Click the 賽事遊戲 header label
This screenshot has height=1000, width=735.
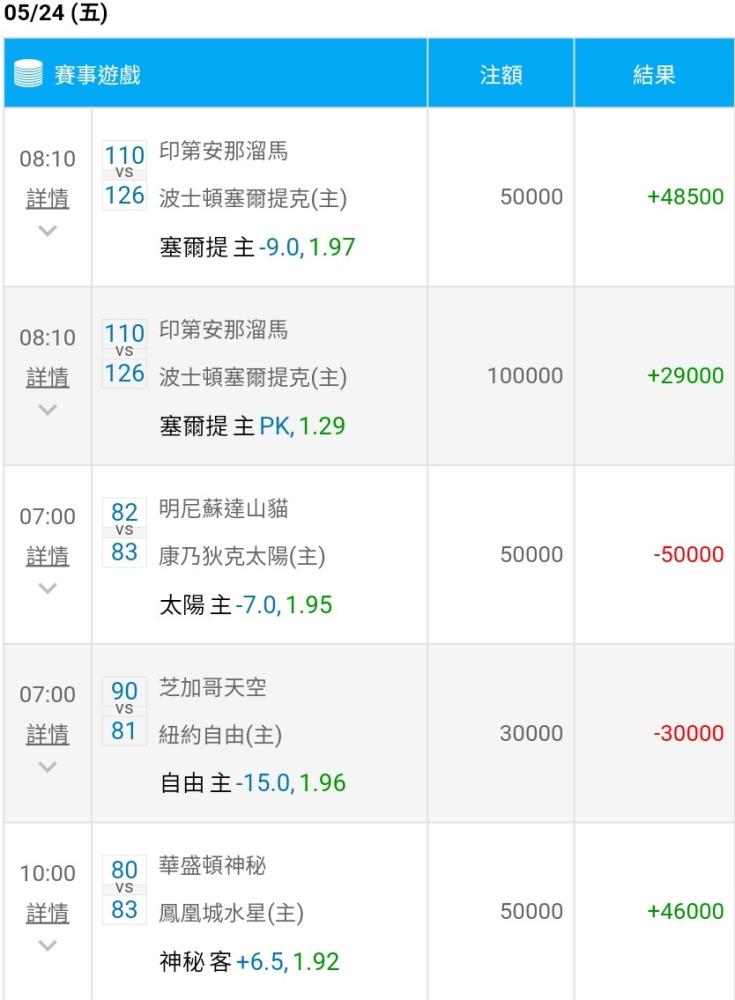(x=97, y=75)
